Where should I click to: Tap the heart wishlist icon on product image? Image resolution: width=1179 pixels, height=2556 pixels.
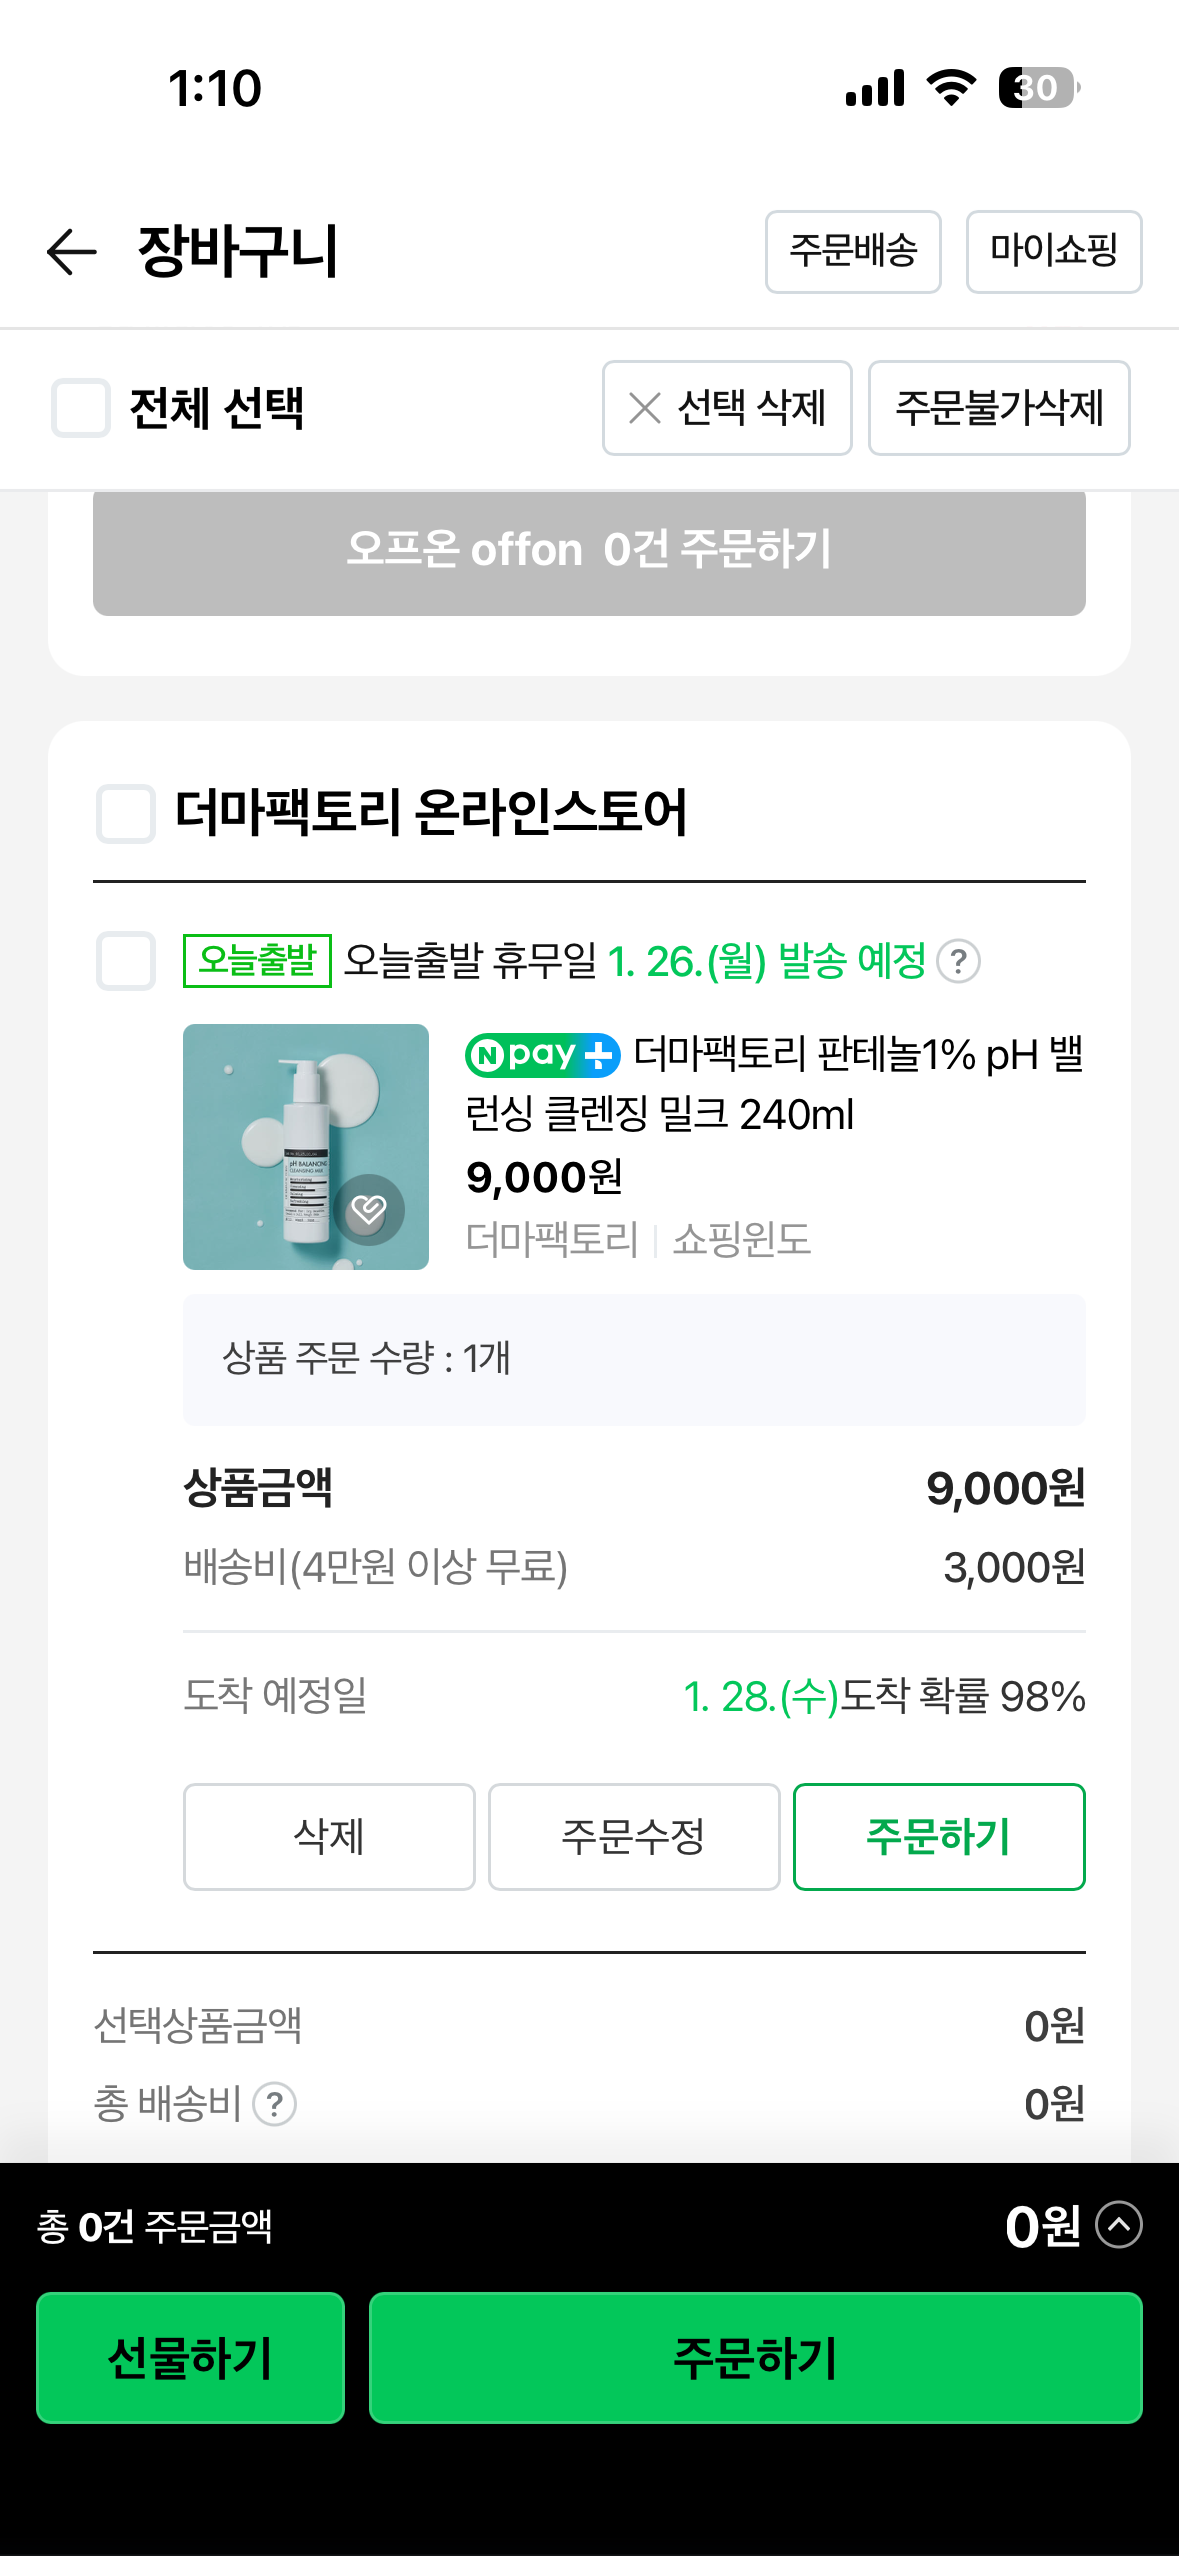[369, 1210]
